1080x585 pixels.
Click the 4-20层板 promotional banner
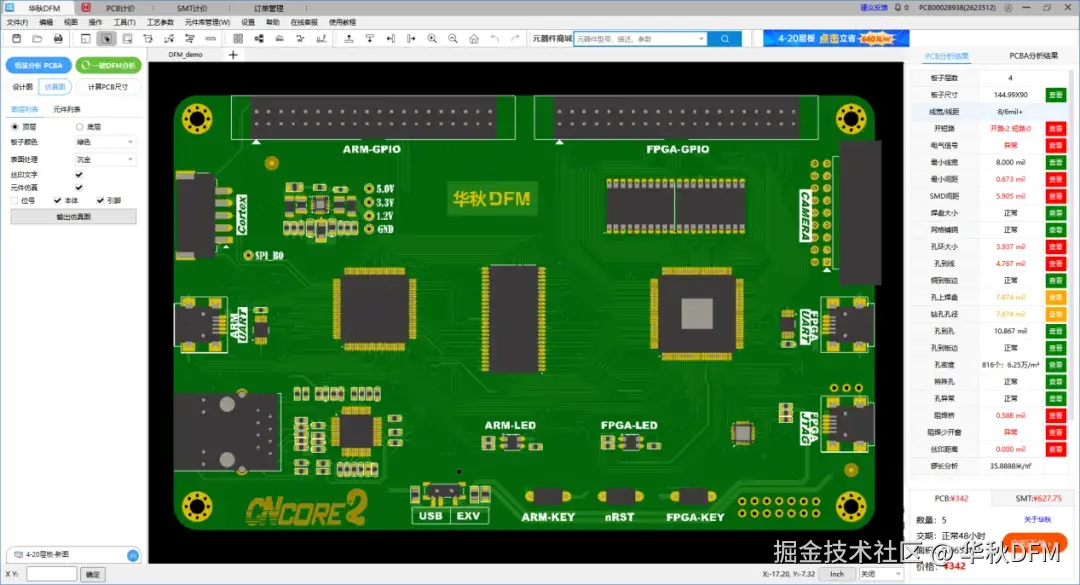pos(836,39)
